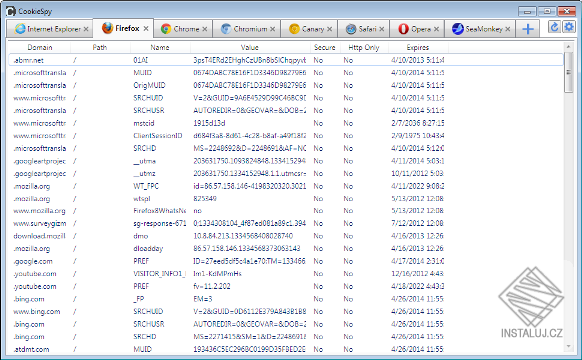The width and height of the screenshot is (582, 360).
Task: Switch to the Canary tab
Action: tap(309, 29)
